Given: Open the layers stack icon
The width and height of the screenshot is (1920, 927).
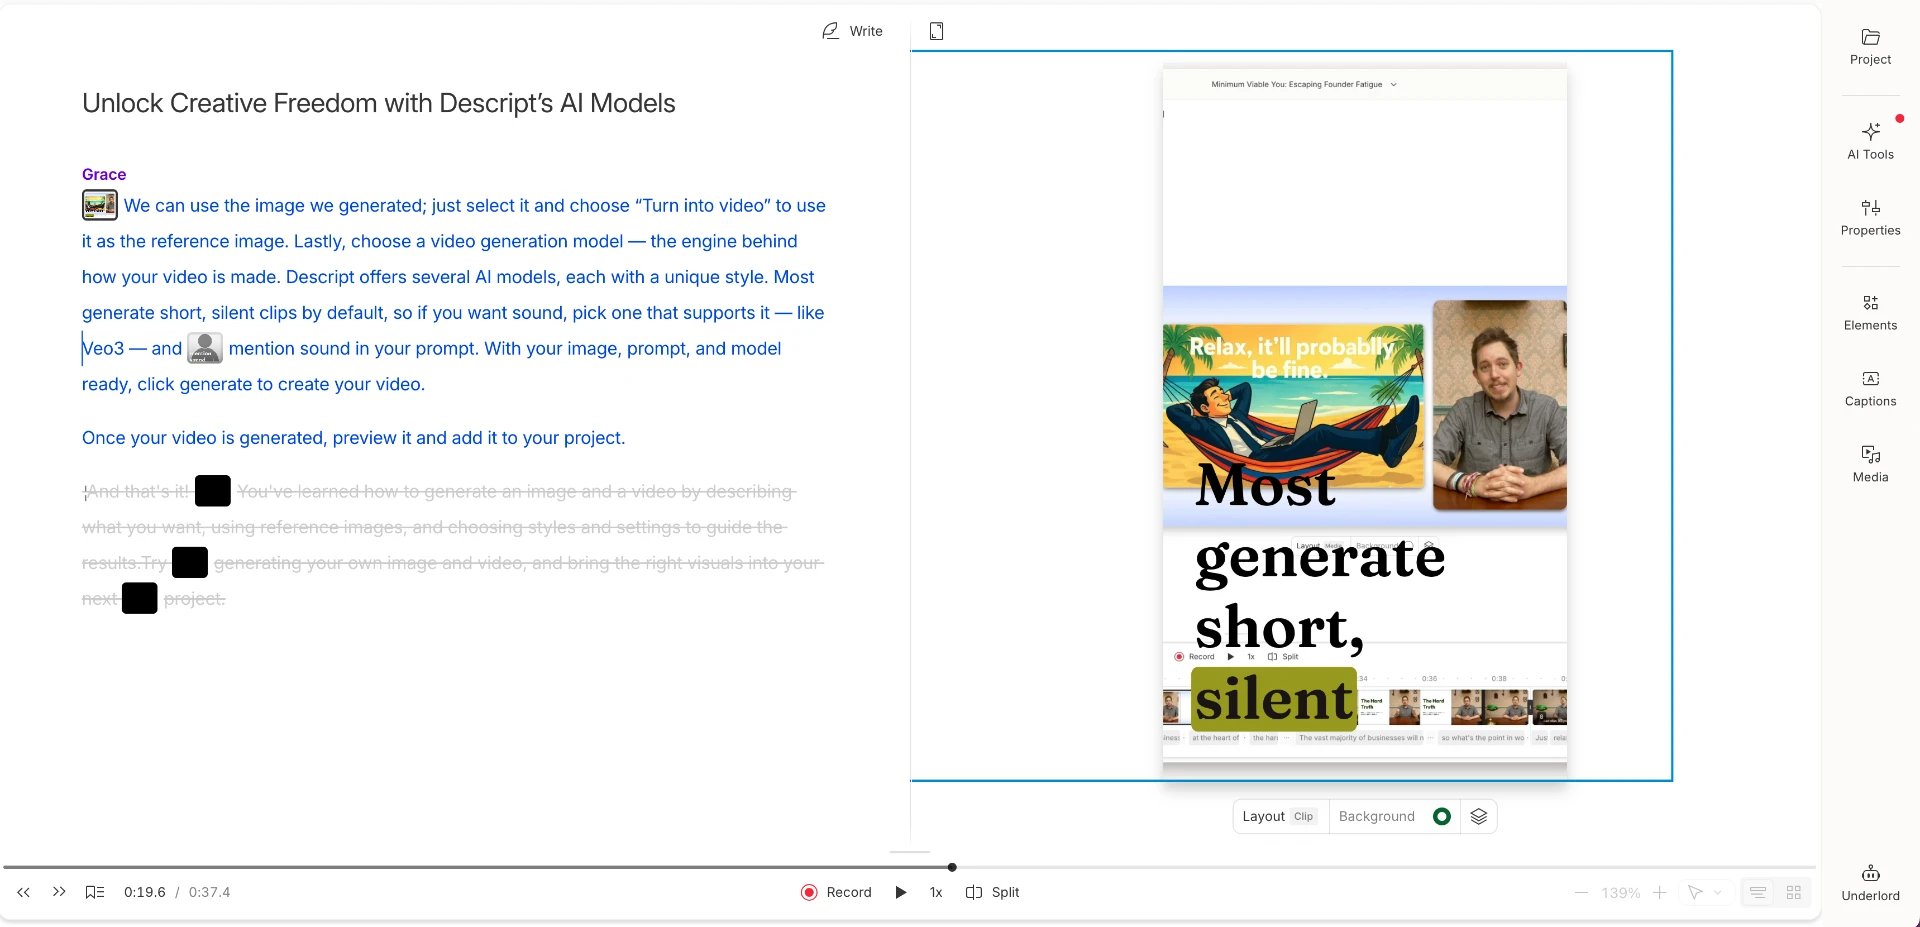Looking at the screenshot, I should point(1479,816).
